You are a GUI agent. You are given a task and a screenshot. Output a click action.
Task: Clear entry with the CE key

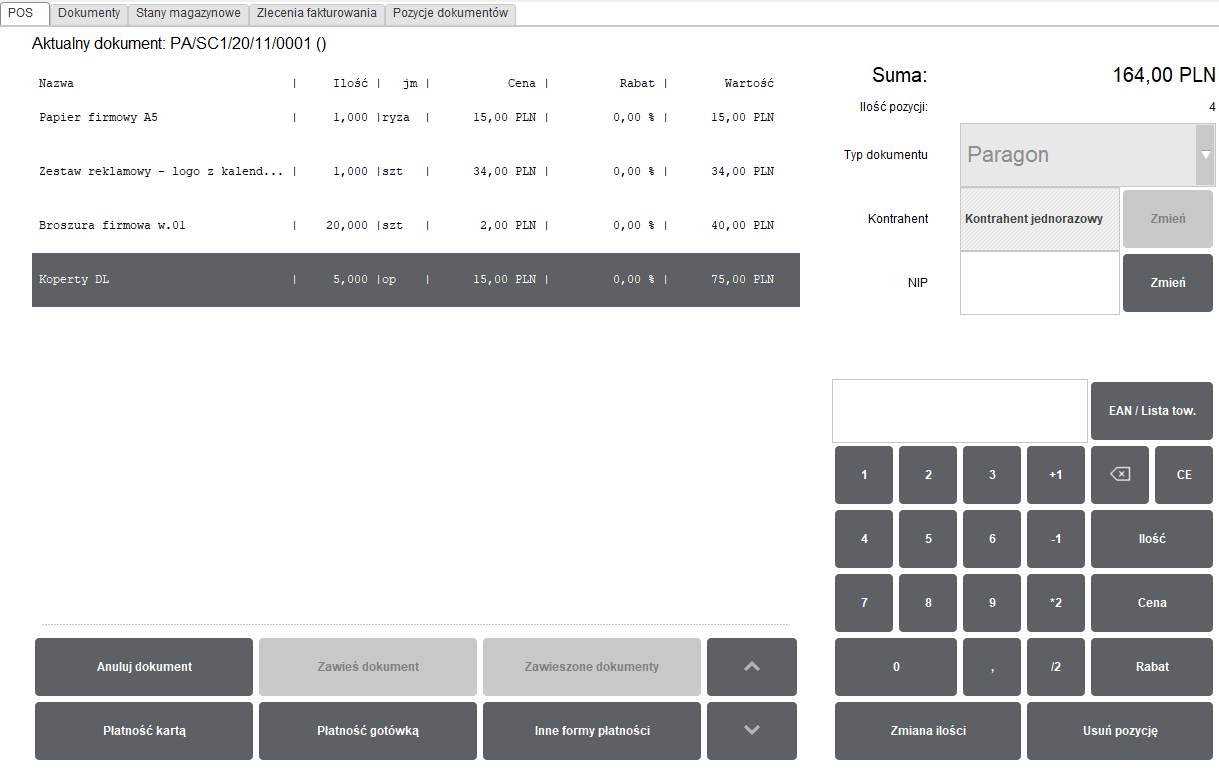1183,475
